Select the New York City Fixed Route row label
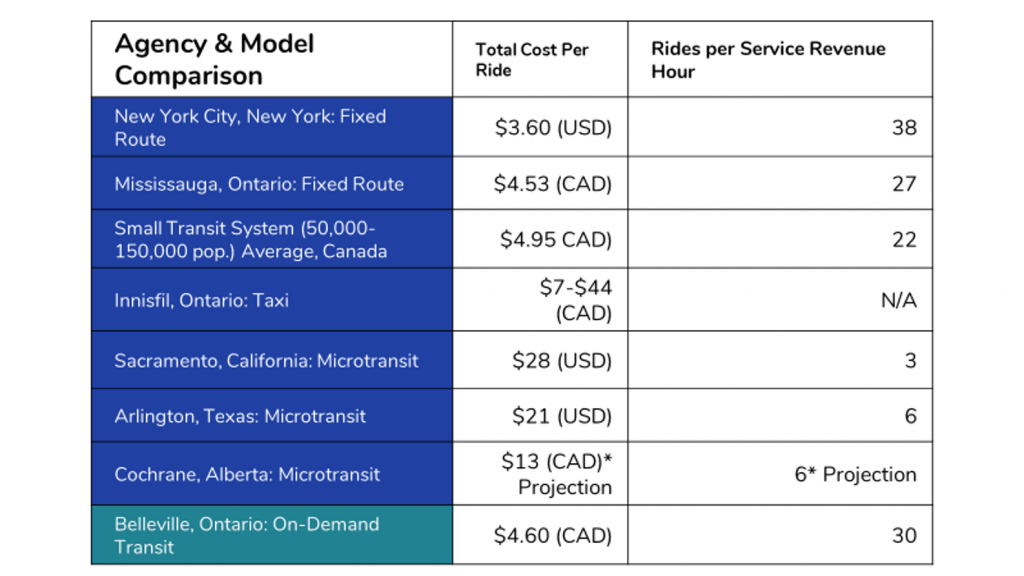1024x576 pixels. 250,128
